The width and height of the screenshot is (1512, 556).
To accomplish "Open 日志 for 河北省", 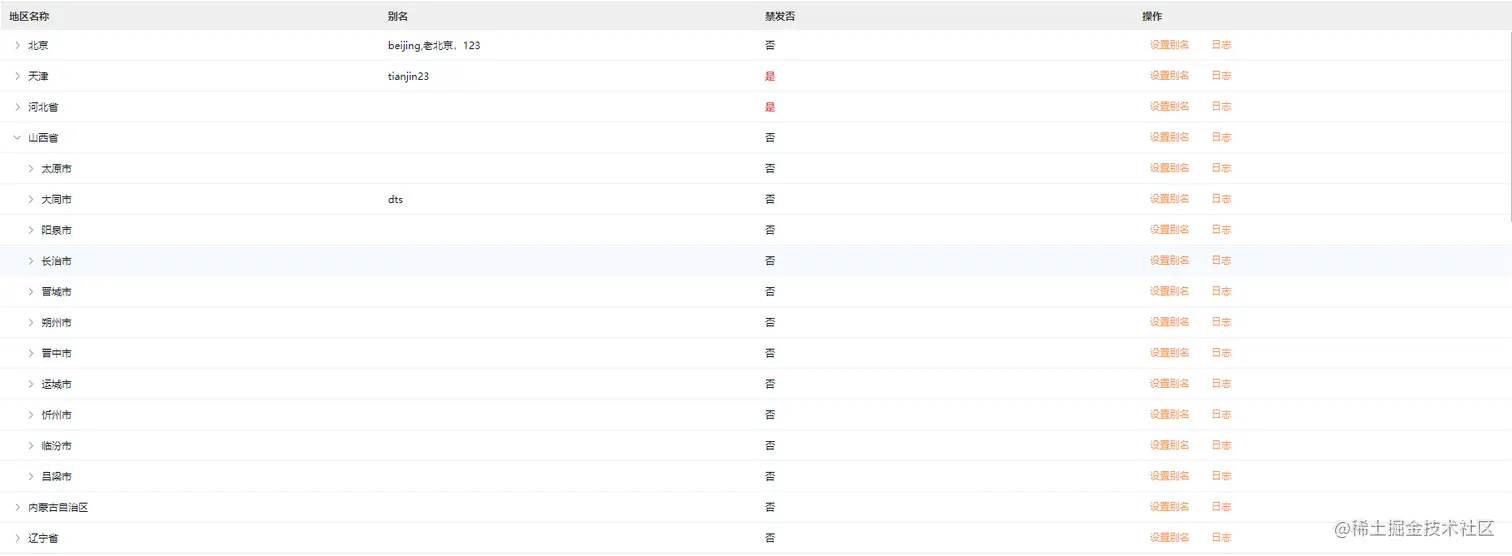I will (x=1221, y=106).
